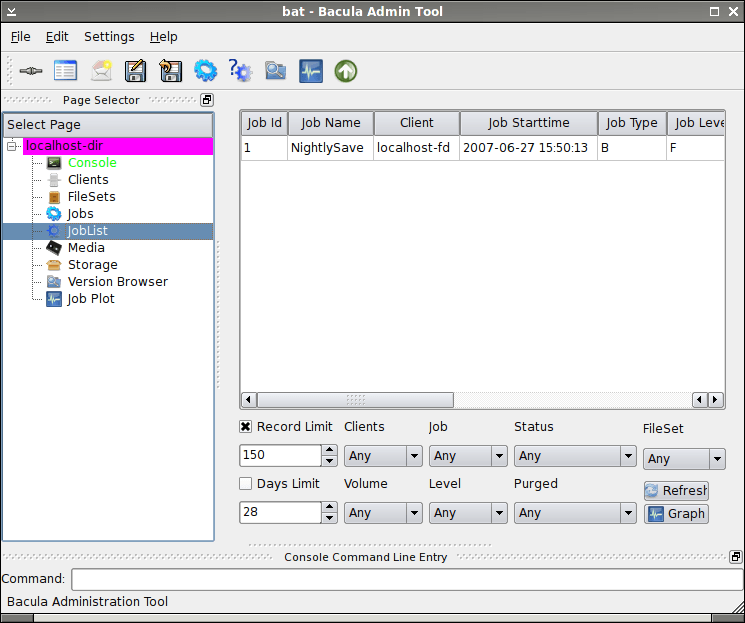Click the Select Page tree header
The width and height of the screenshot is (745, 623).
point(108,125)
